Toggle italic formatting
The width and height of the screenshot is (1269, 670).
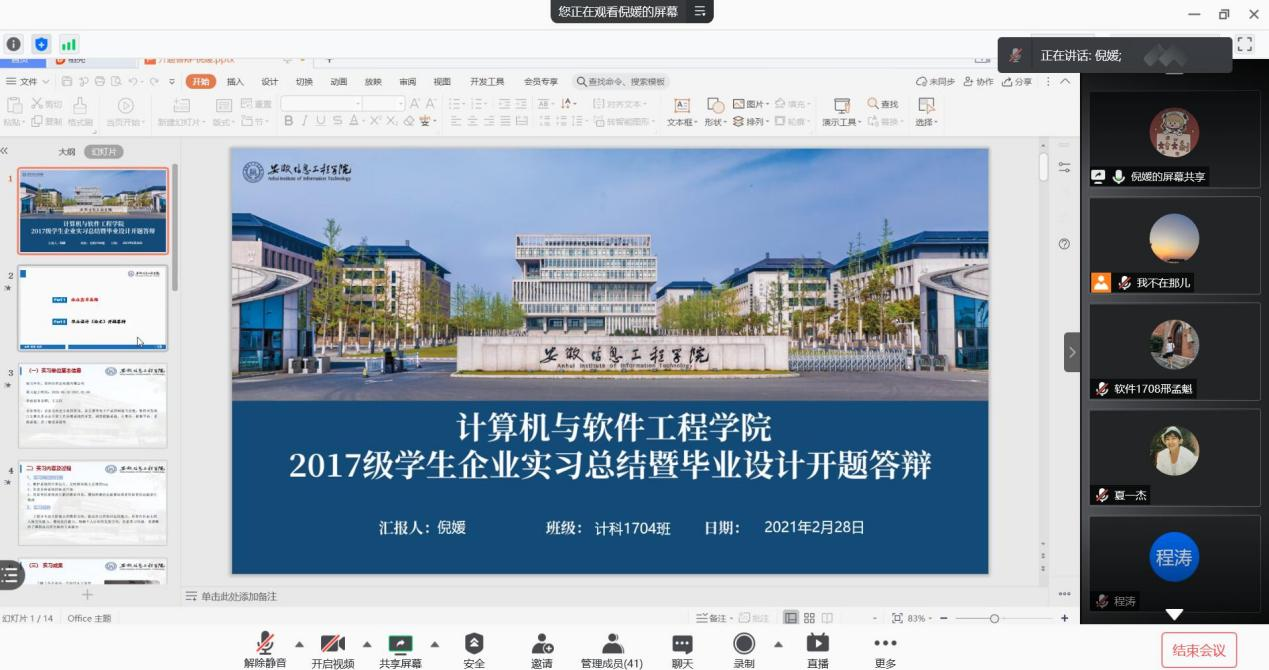[x=302, y=122]
